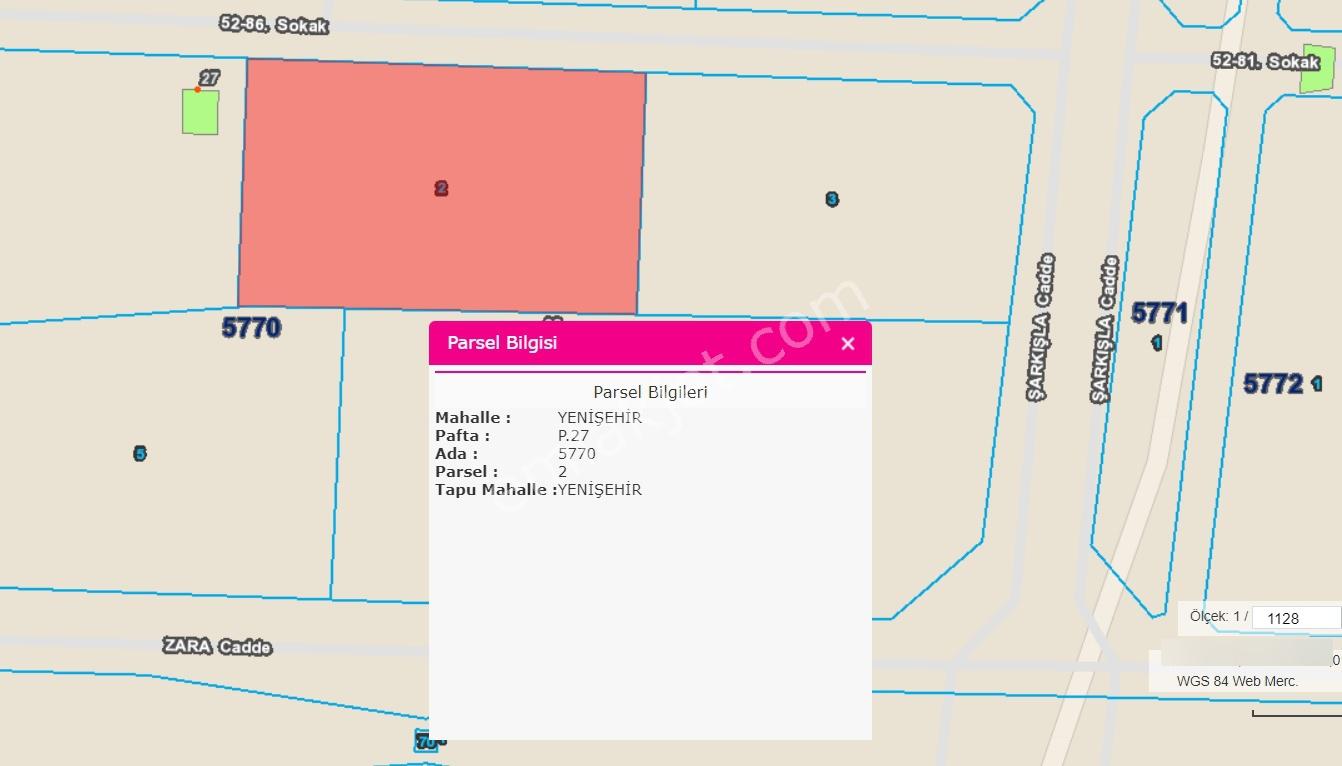
Task: Click the green building numbered 27
Action: click(x=200, y=111)
